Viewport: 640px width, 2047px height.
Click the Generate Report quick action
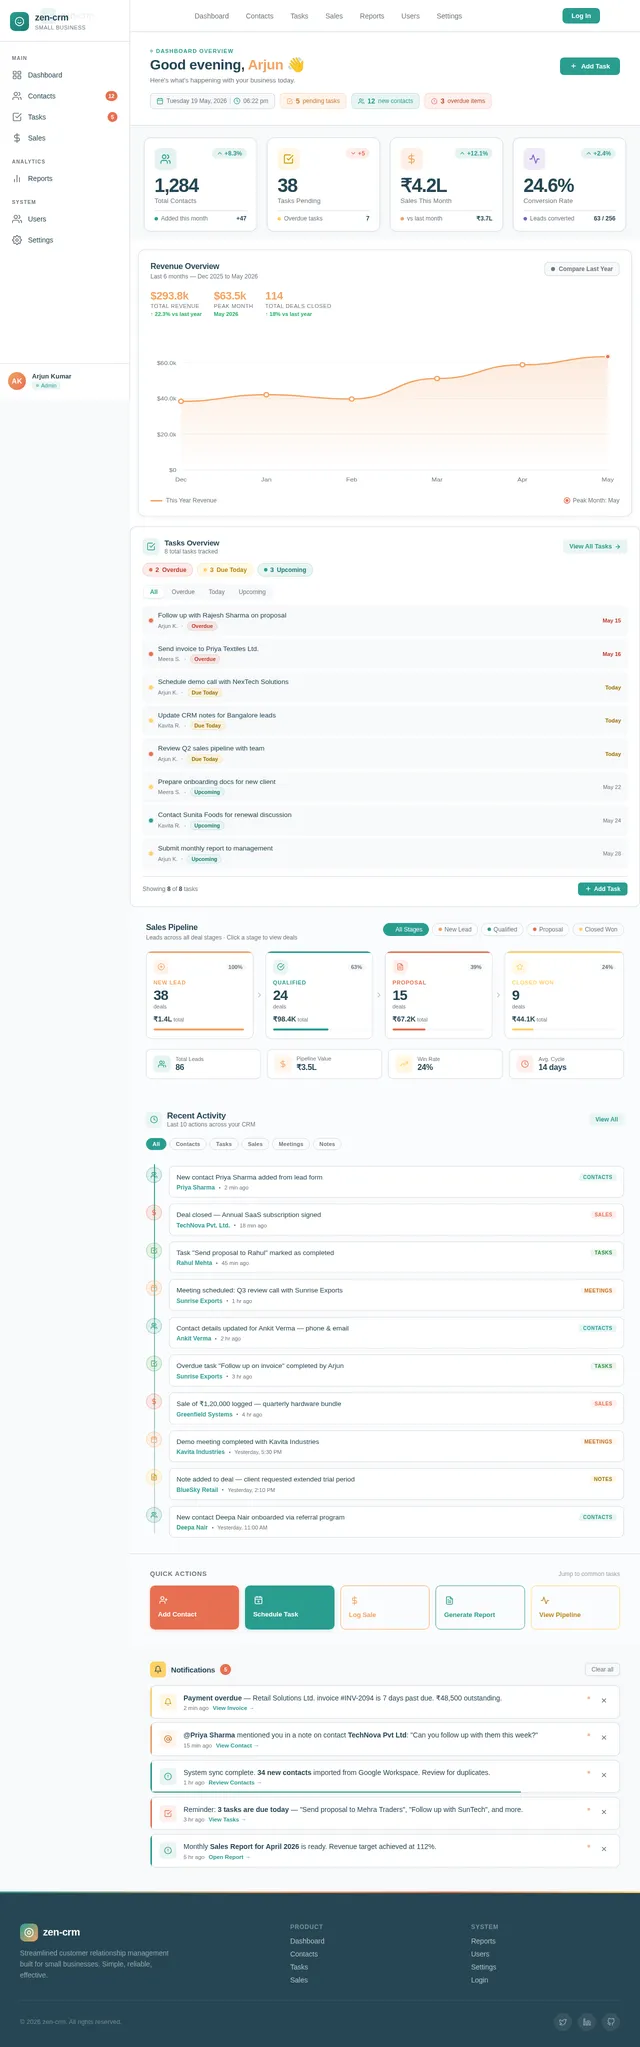pos(480,1607)
